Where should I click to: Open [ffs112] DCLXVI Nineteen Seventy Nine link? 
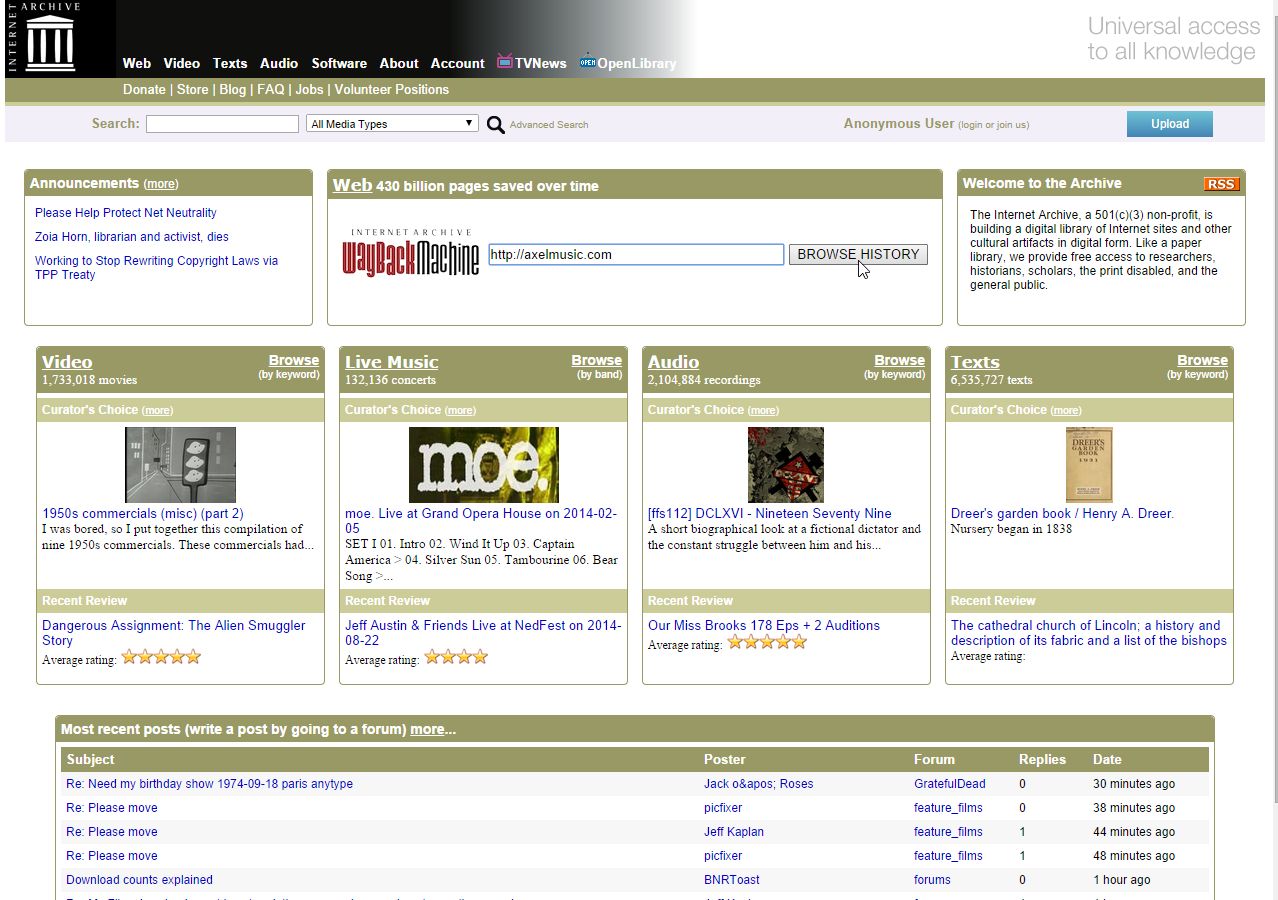pyautogui.click(x=770, y=513)
